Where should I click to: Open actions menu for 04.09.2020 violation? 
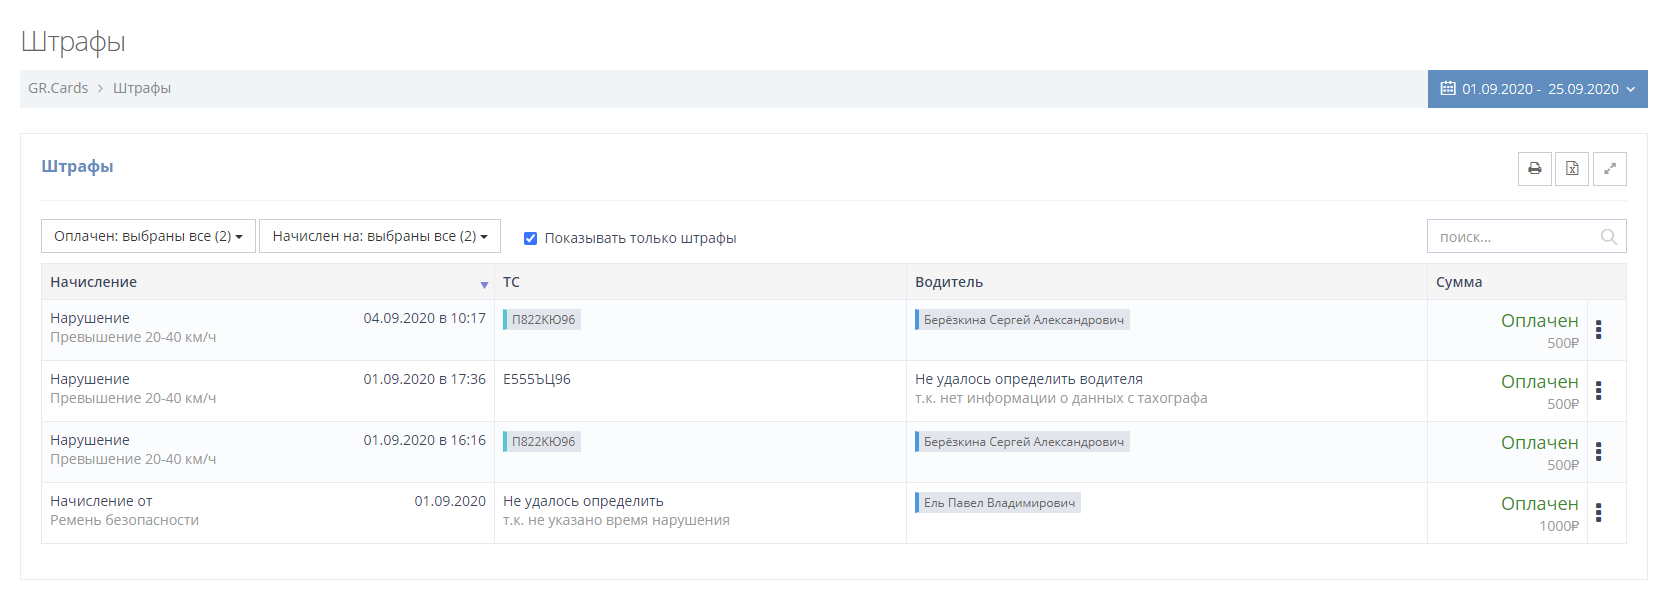(x=1598, y=330)
